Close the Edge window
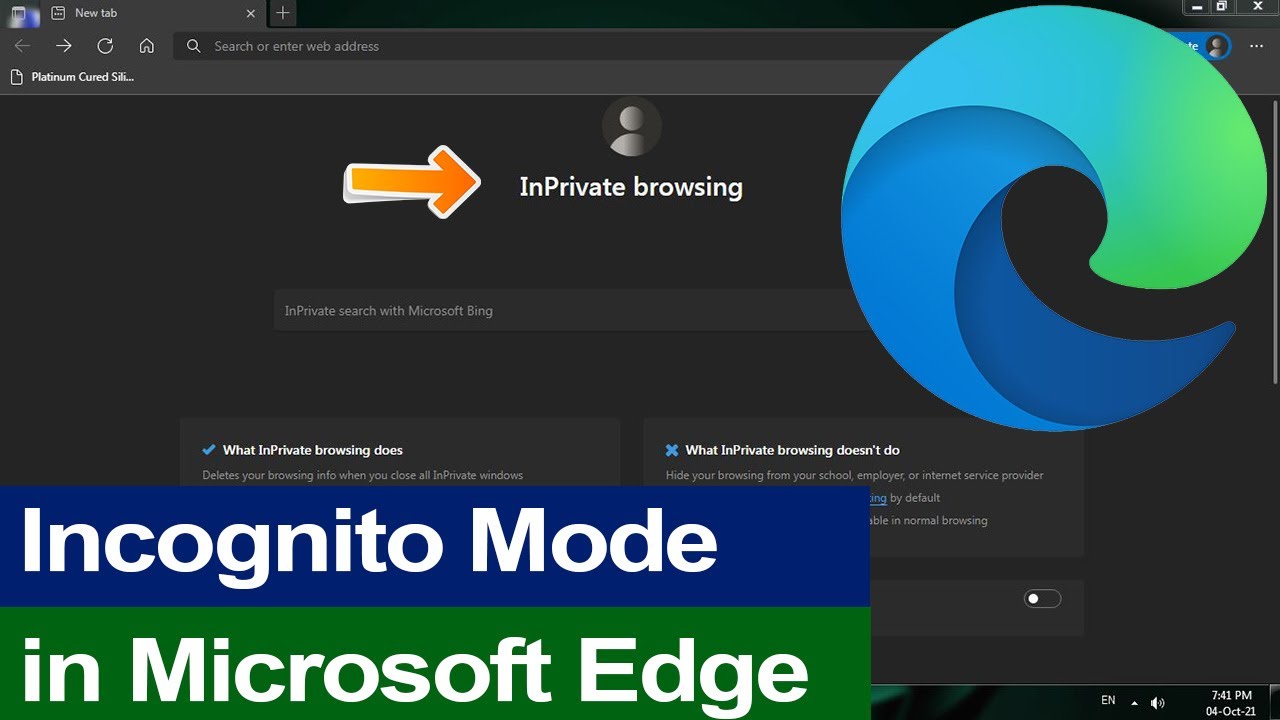The image size is (1280, 720). 1257,7
